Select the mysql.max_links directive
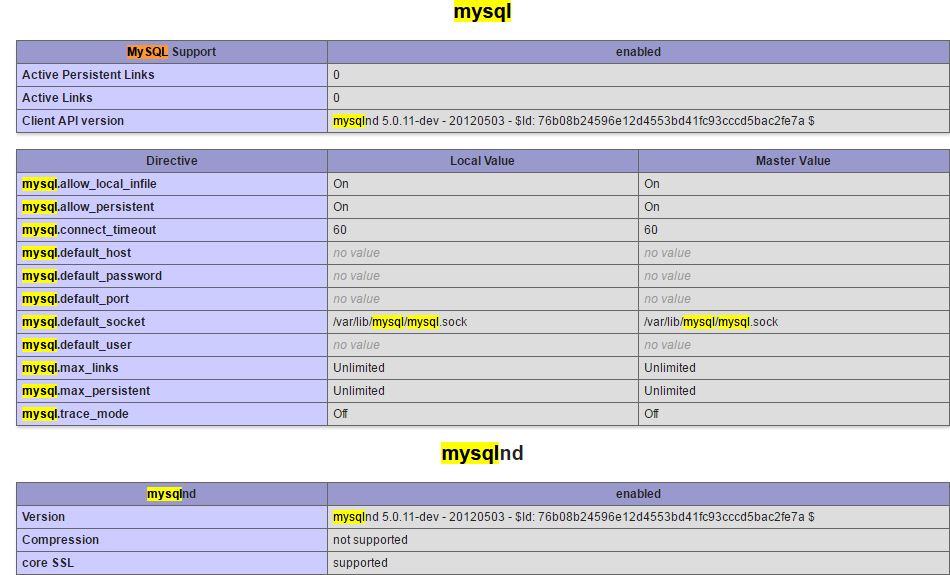Image resolution: width=950 pixels, height=575 pixels. 70,368
